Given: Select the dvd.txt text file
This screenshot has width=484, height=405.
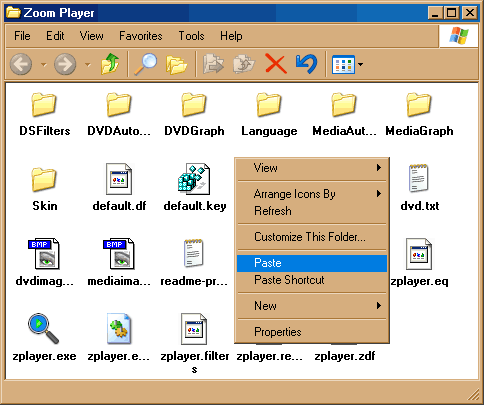Looking at the screenshot, I should tap(419, 188).
